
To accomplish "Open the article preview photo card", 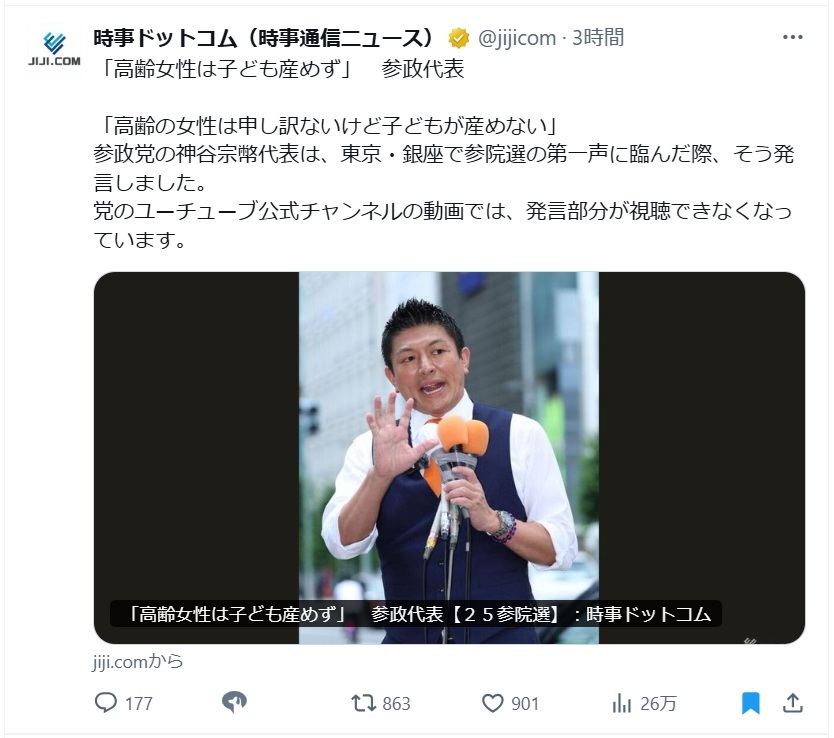I will point(449,457).
